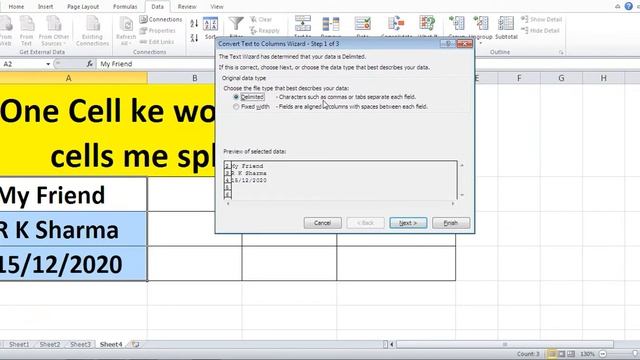Screen dimensions: 640x360
Task: Click zoom out minus button
Action: click(602, 354)
